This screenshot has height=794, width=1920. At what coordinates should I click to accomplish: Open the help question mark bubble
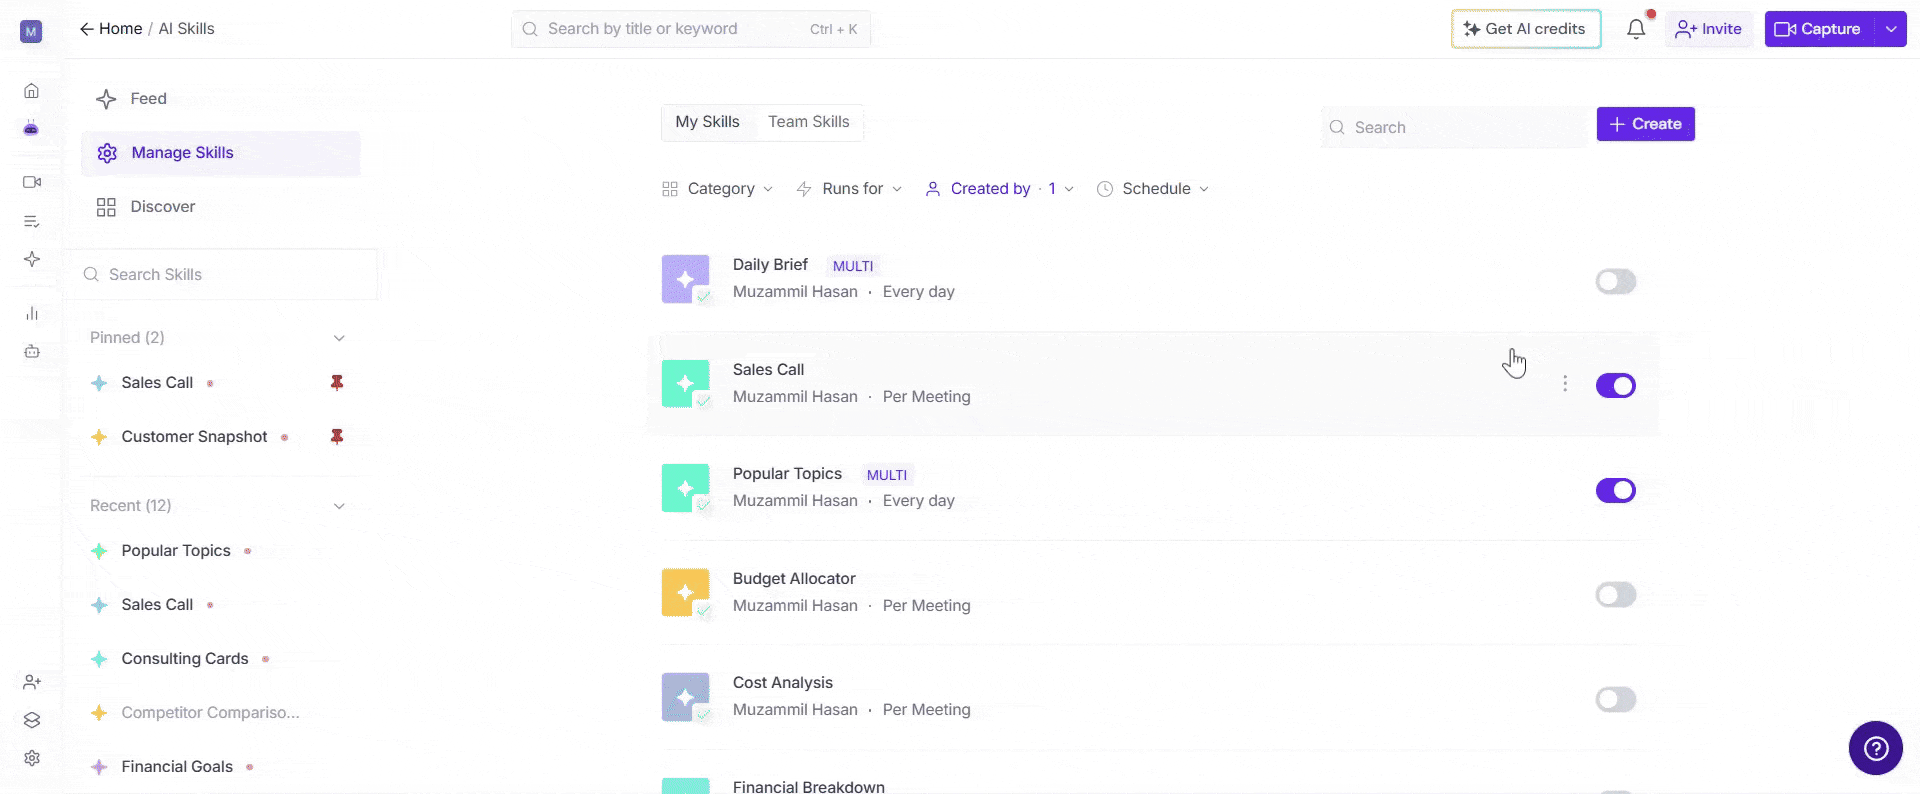(x=1875, y=748)
